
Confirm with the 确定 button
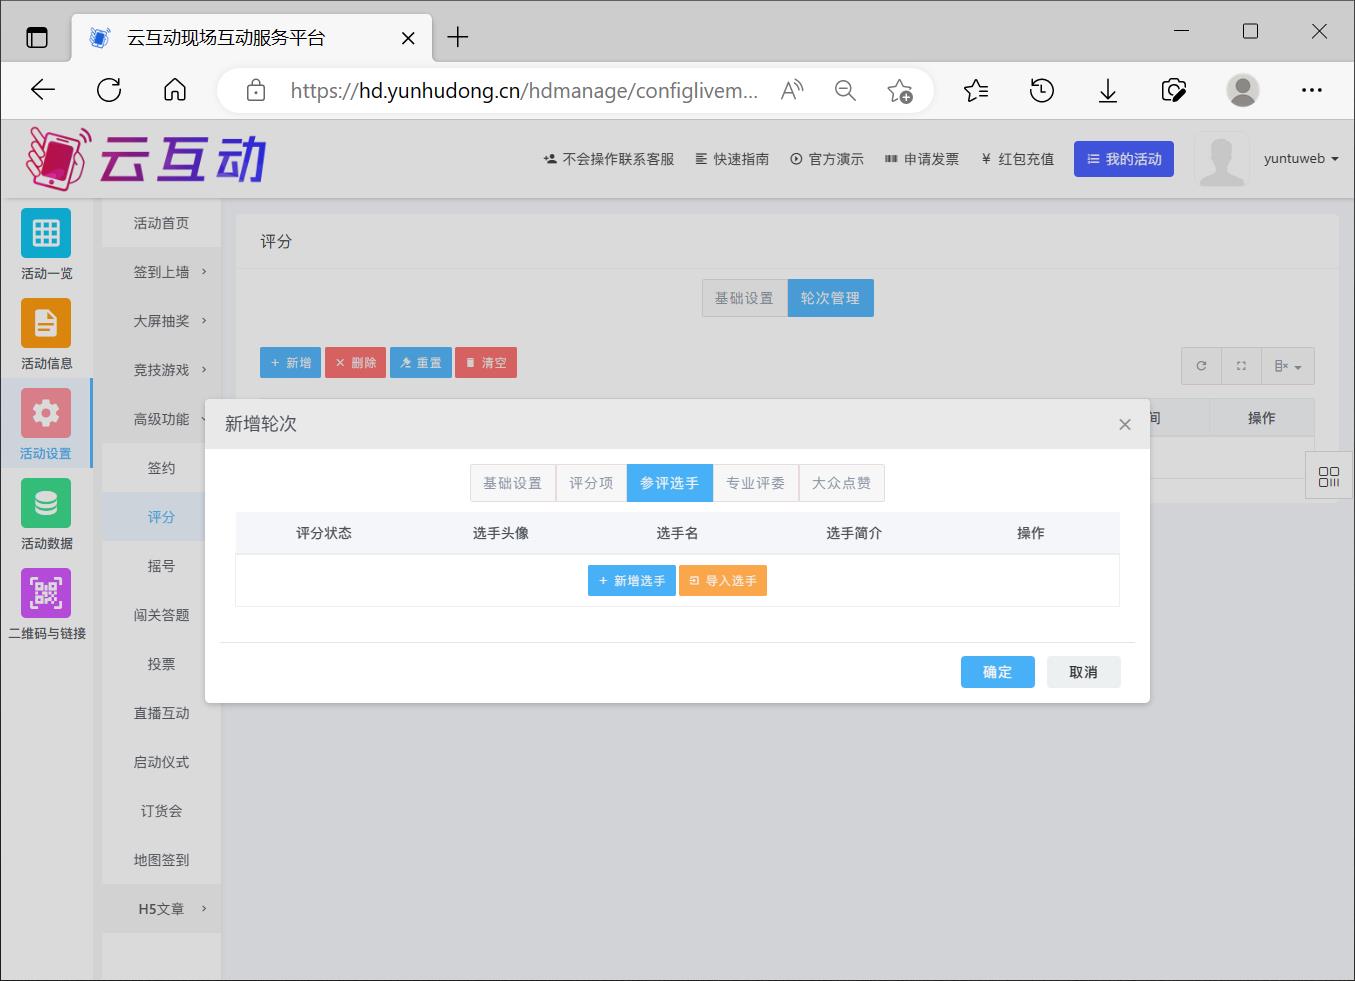pyautogui.click(x=998, y=672)
